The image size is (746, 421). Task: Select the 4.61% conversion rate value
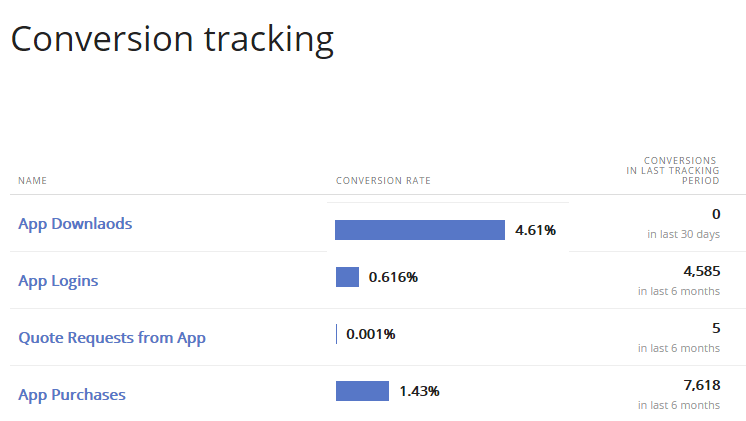[535, 230]
